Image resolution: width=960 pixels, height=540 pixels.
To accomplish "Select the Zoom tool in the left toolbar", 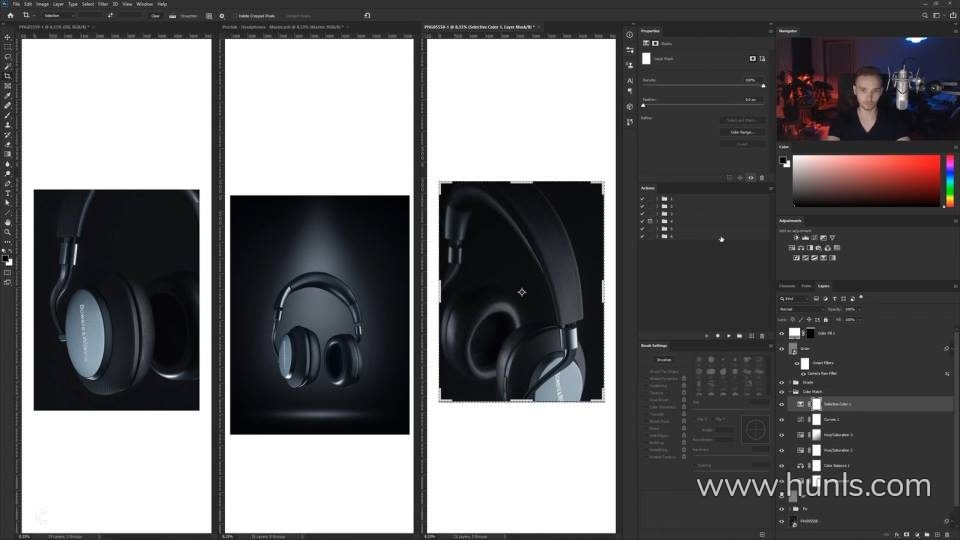I will coord(7,232).
